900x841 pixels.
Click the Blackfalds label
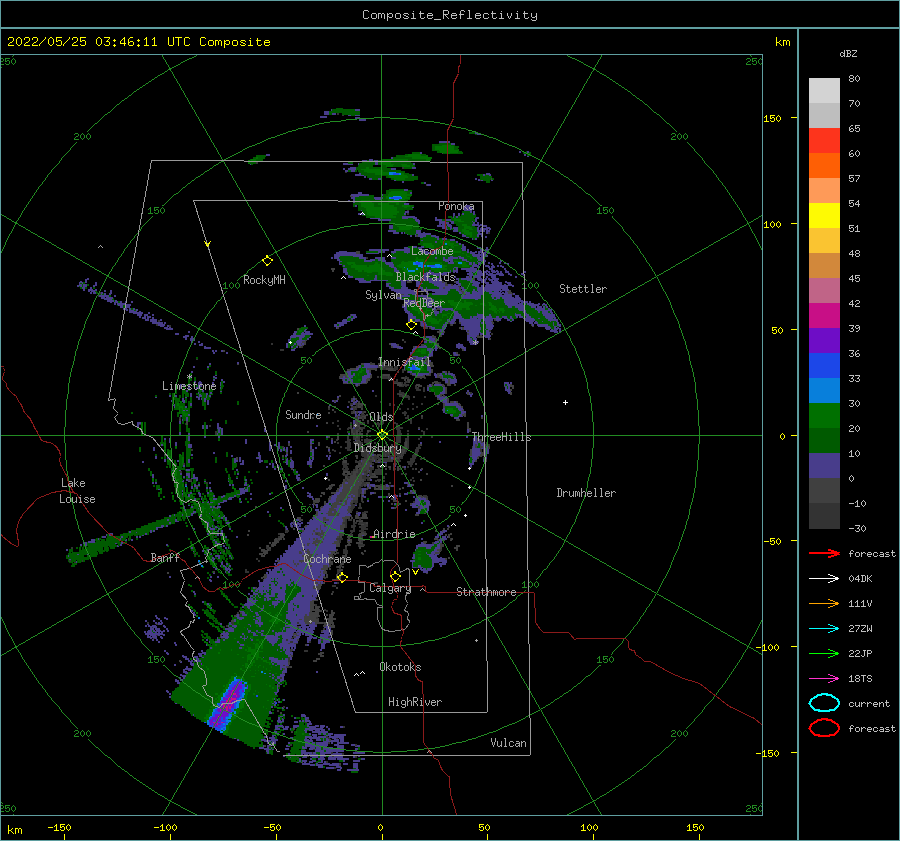[x=425, y=277]
